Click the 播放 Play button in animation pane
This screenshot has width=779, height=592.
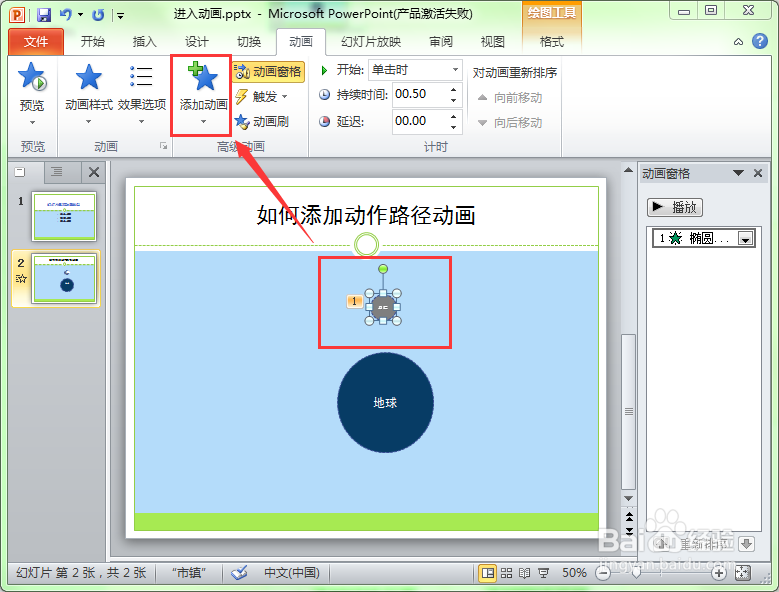(x=675, y=207)
